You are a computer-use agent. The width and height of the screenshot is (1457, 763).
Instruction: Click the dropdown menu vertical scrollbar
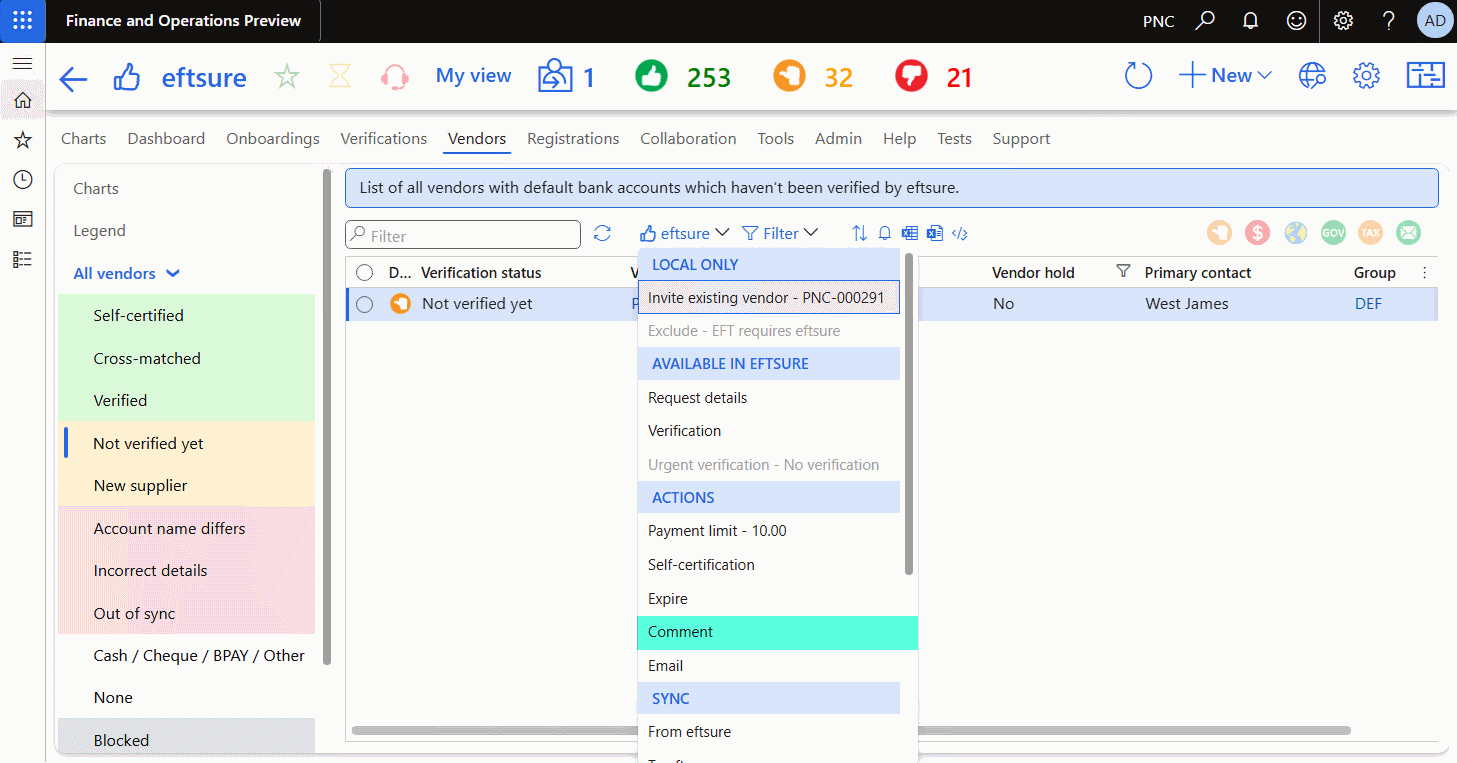(909, 414)
